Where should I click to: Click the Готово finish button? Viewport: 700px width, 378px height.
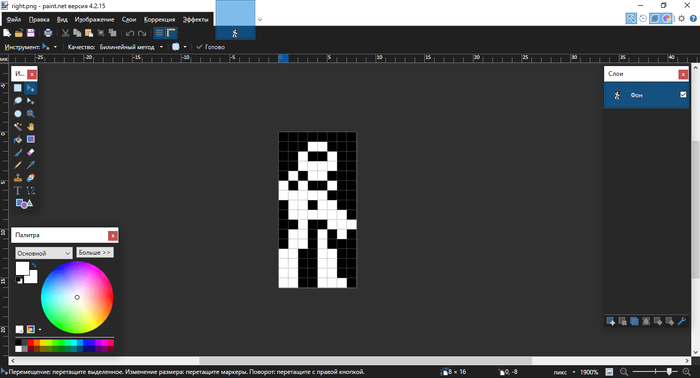tap(211, 47)
